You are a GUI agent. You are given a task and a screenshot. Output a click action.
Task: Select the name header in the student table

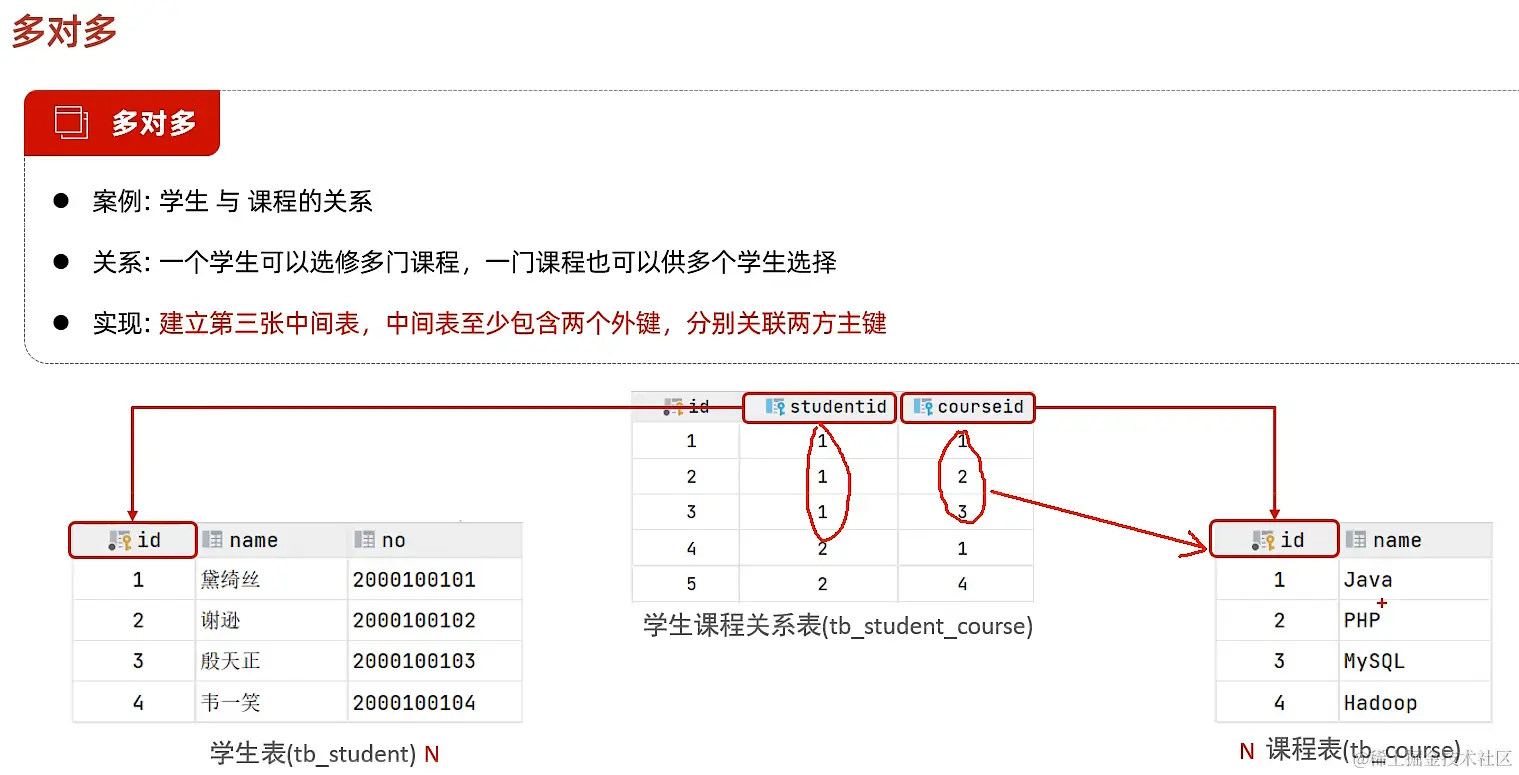[x=272, y=540]
